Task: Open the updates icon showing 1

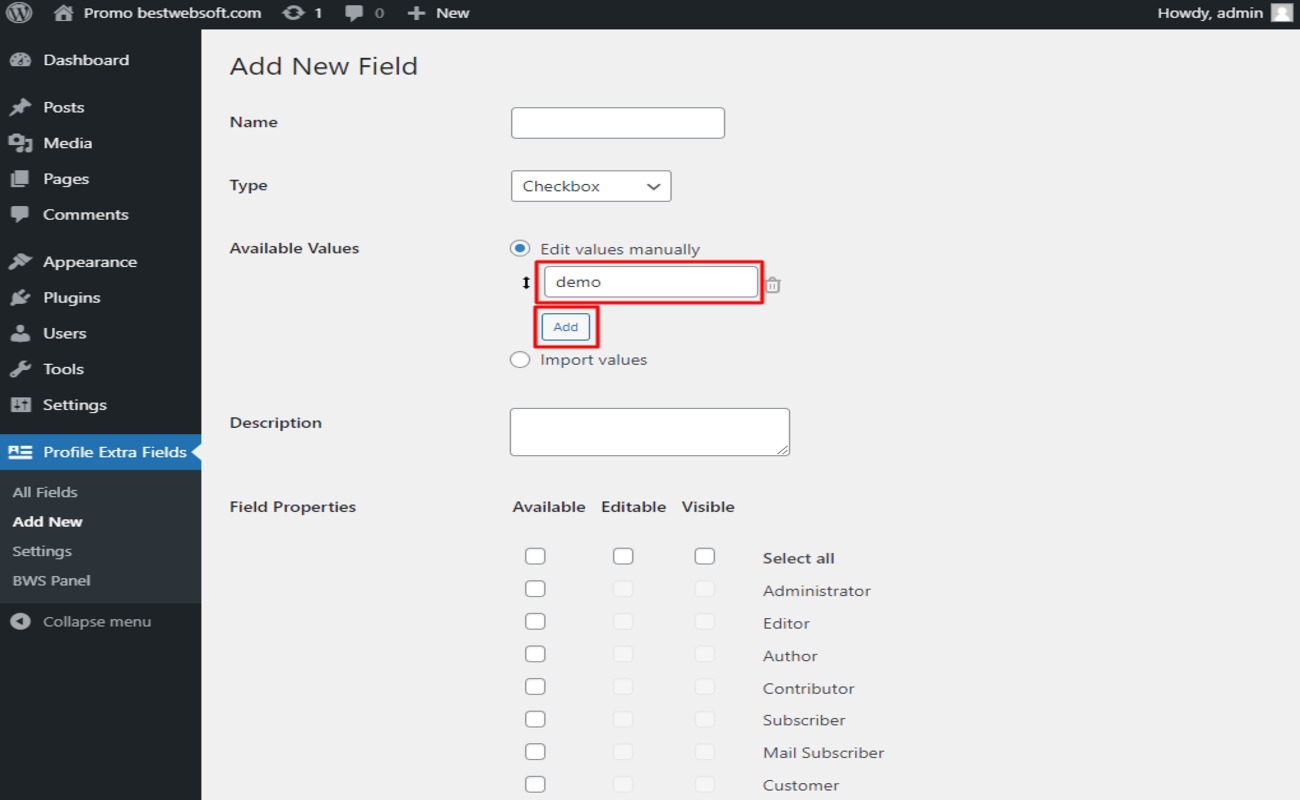Action: tap(293, 13)
